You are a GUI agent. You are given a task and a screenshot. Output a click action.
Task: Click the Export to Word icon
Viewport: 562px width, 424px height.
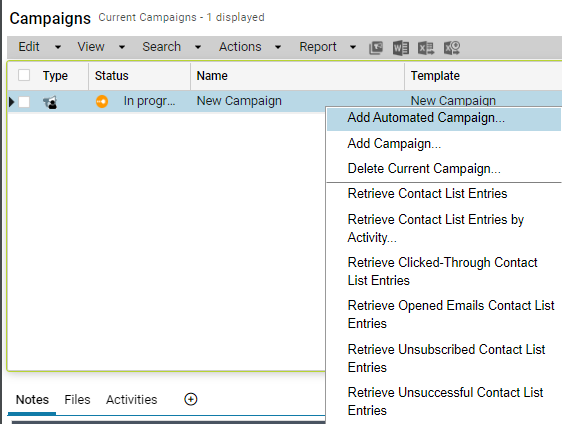[401, 47]
